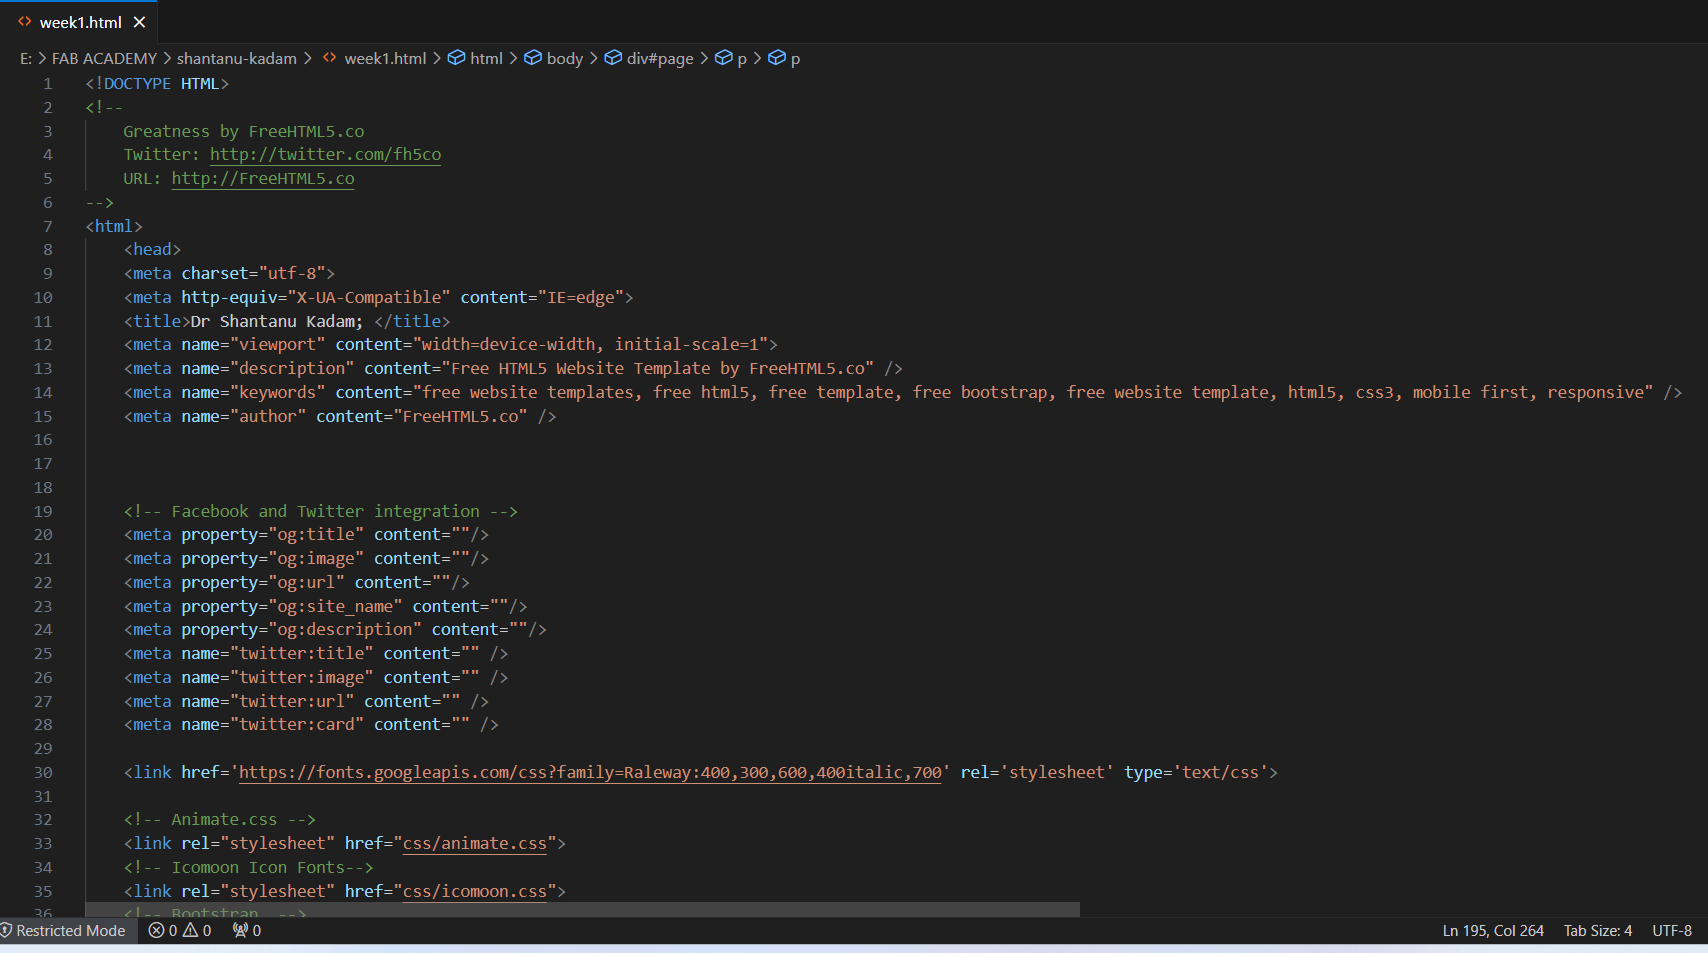Click the DOCTYPE HTML declaration line
The width and height of the screenshot is (1708, 953).
point(157,83)
